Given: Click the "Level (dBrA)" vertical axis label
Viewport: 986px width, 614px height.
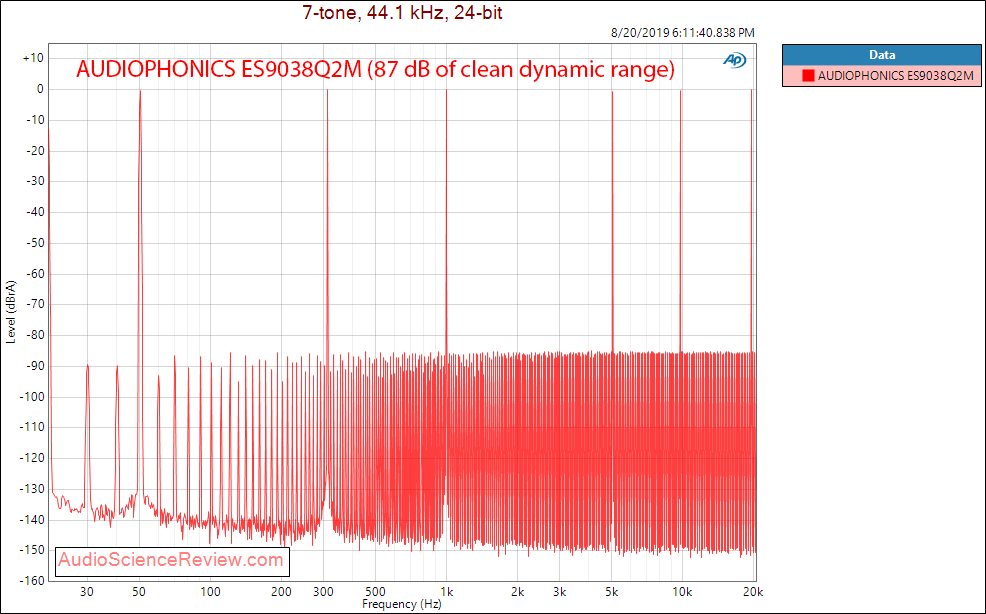Looking at the screenshot, I should (11, 312).
